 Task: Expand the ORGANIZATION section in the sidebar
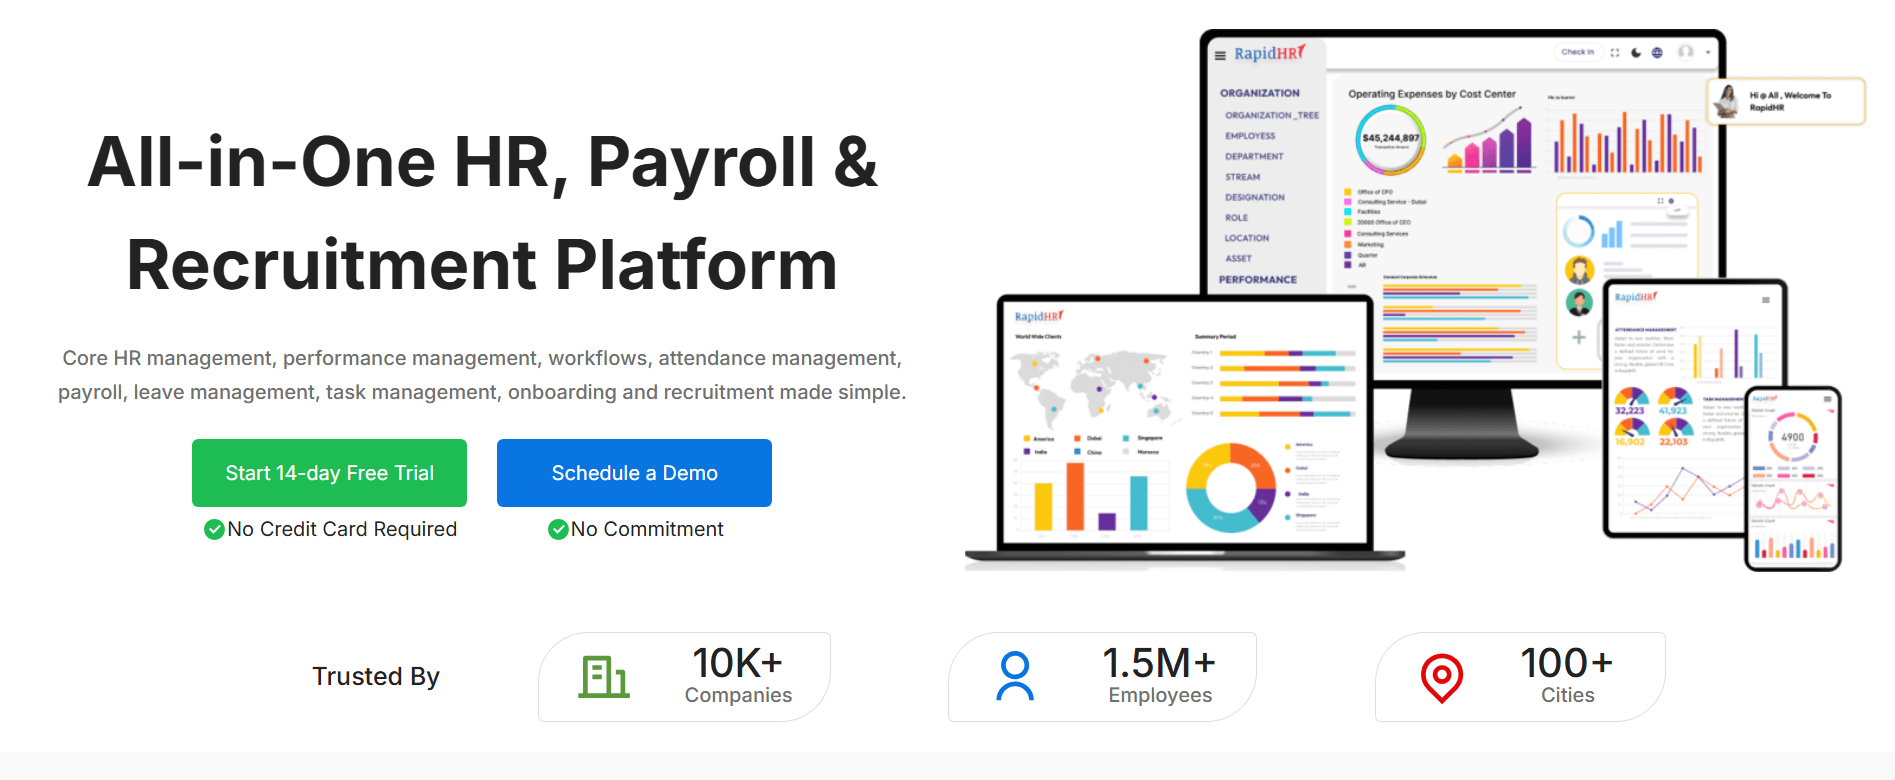point(1259,93)
